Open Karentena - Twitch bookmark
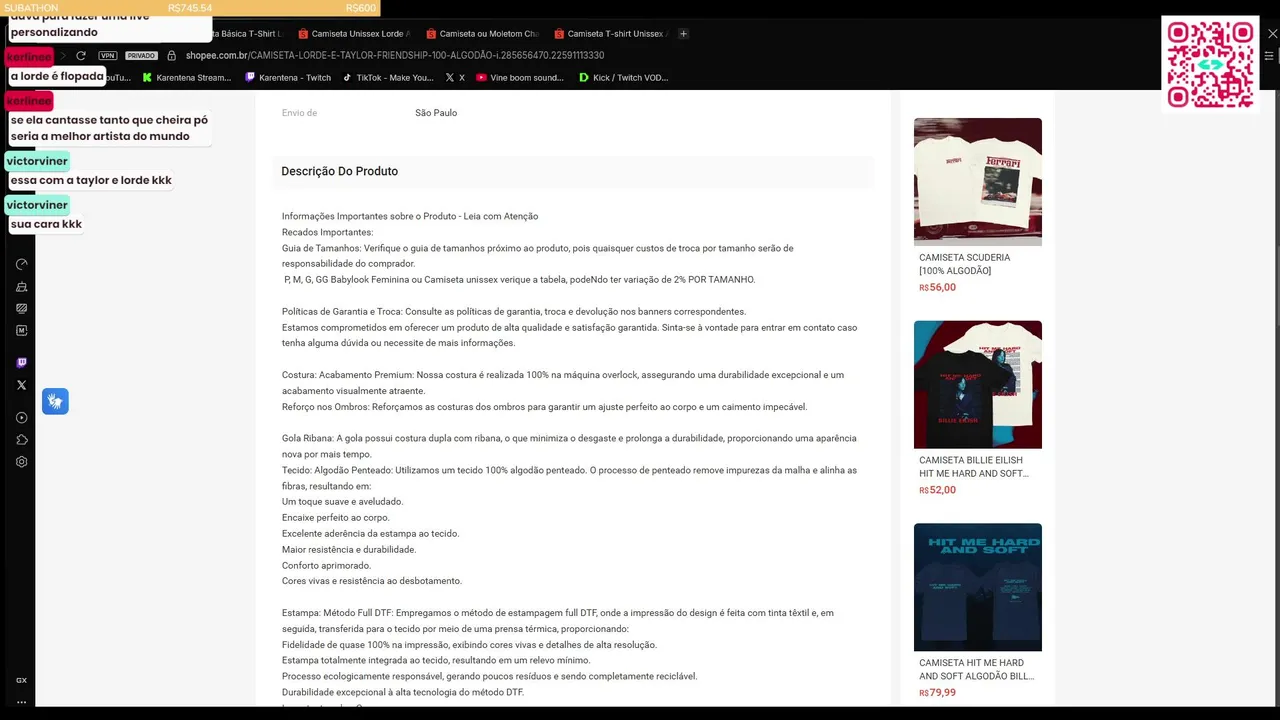This screenshot has width=1280, height=720. (x=288, y=78)
